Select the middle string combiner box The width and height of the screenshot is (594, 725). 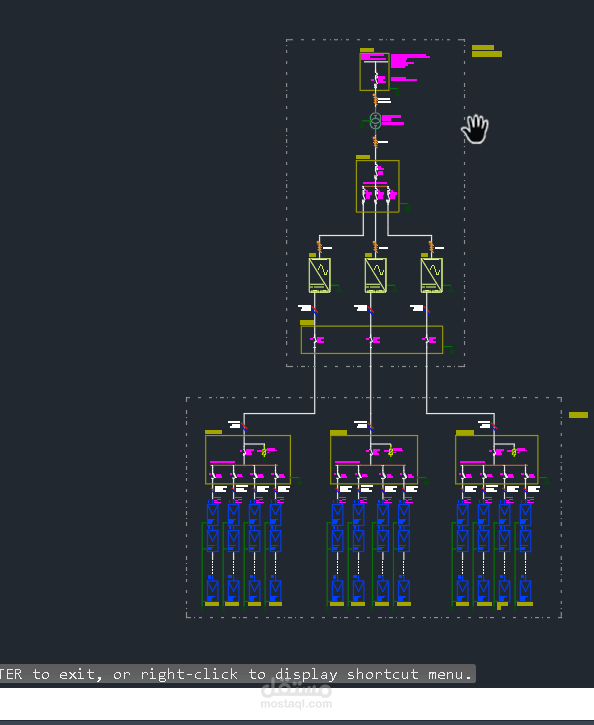click(374, 460)
